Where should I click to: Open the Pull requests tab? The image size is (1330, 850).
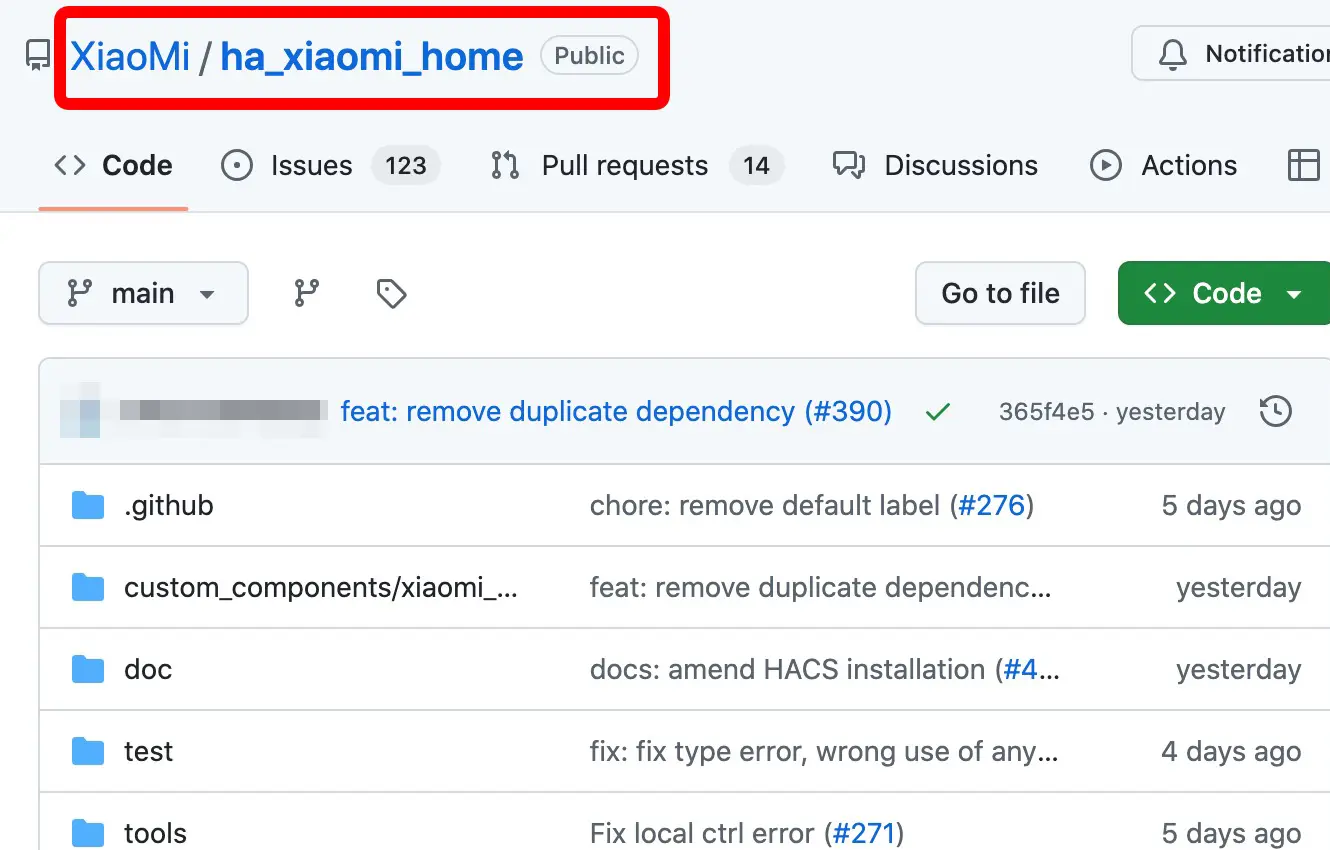(624, 165)
